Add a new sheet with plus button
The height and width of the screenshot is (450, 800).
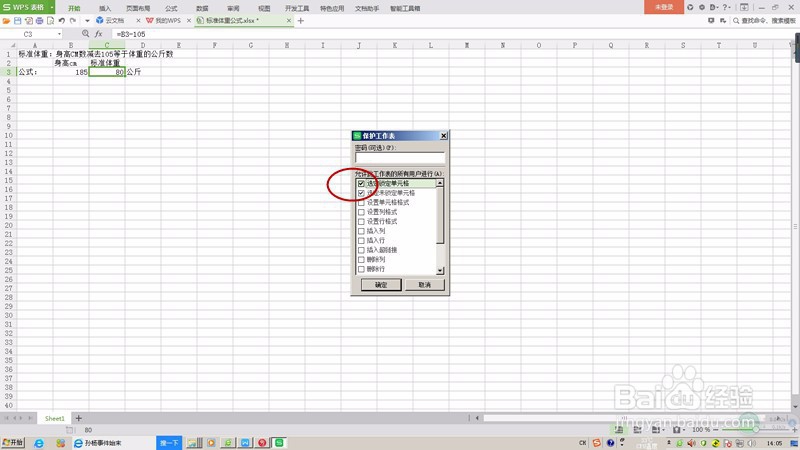pos(79,418)
